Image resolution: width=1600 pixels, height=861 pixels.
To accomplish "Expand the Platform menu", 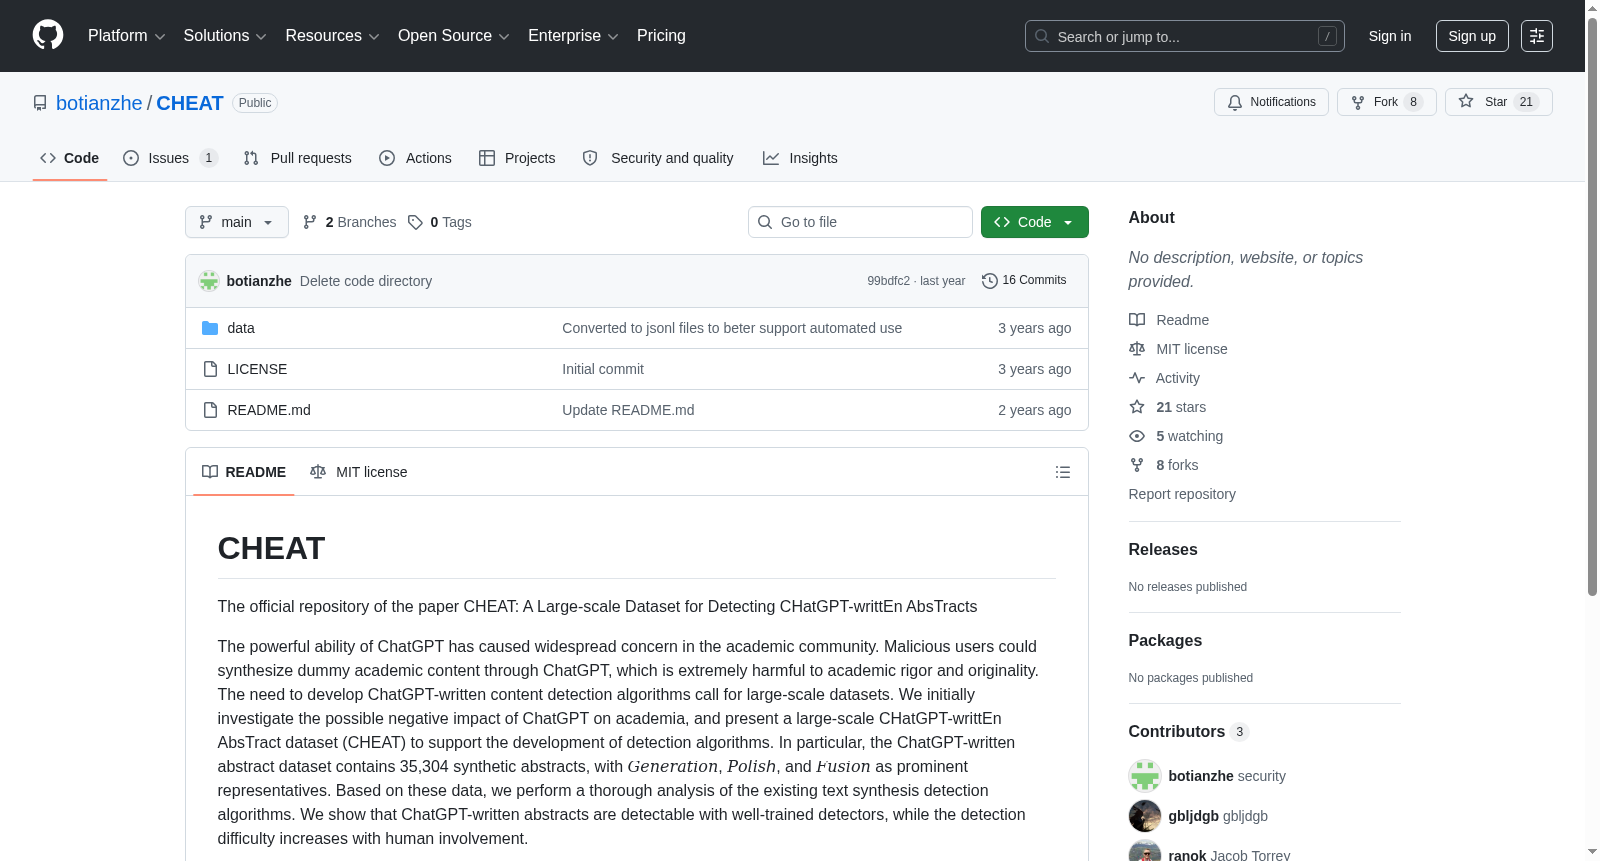I will point(127,36).
